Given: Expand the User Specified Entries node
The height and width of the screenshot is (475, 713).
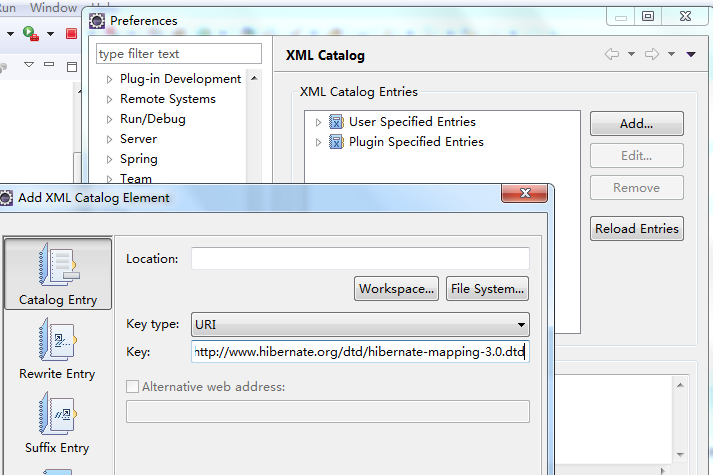Looking at the screenshot, I should [x=318, y=122].
